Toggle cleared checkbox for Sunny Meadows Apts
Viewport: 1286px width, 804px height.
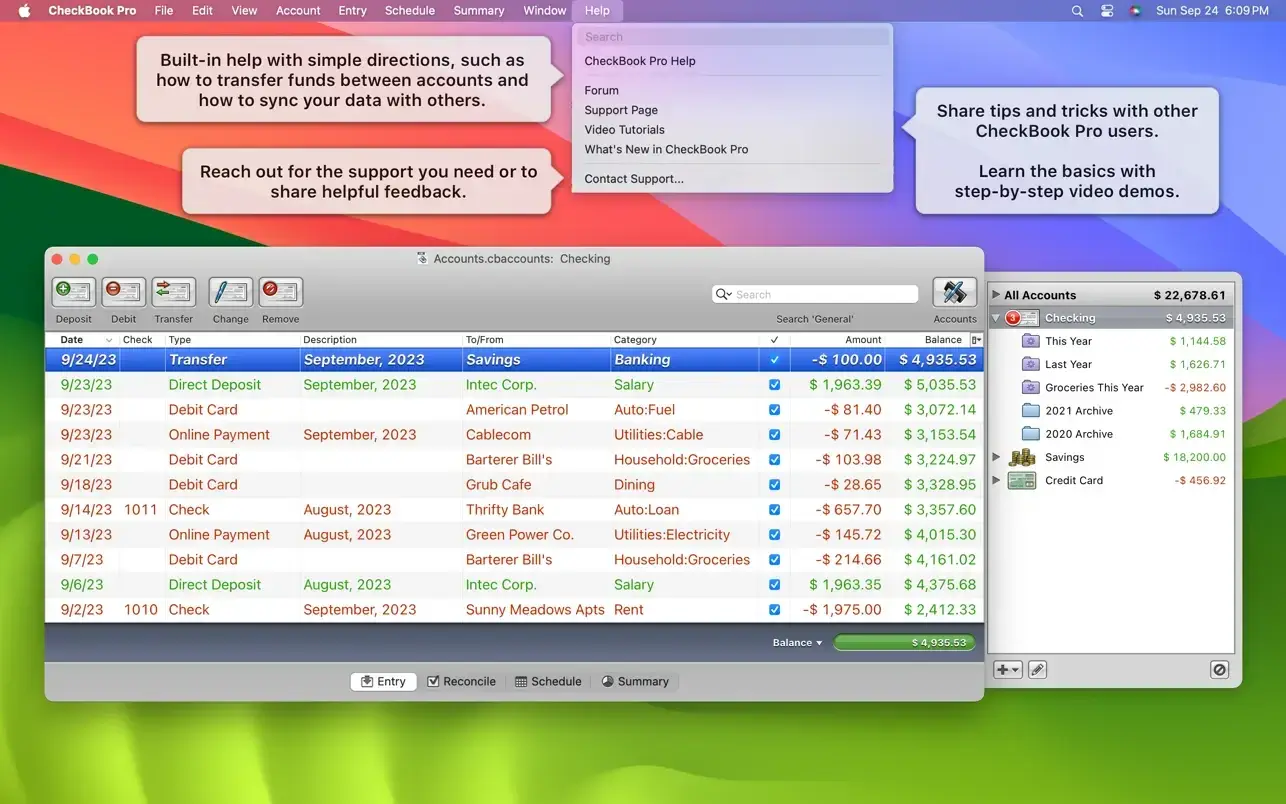coord(774,610)
